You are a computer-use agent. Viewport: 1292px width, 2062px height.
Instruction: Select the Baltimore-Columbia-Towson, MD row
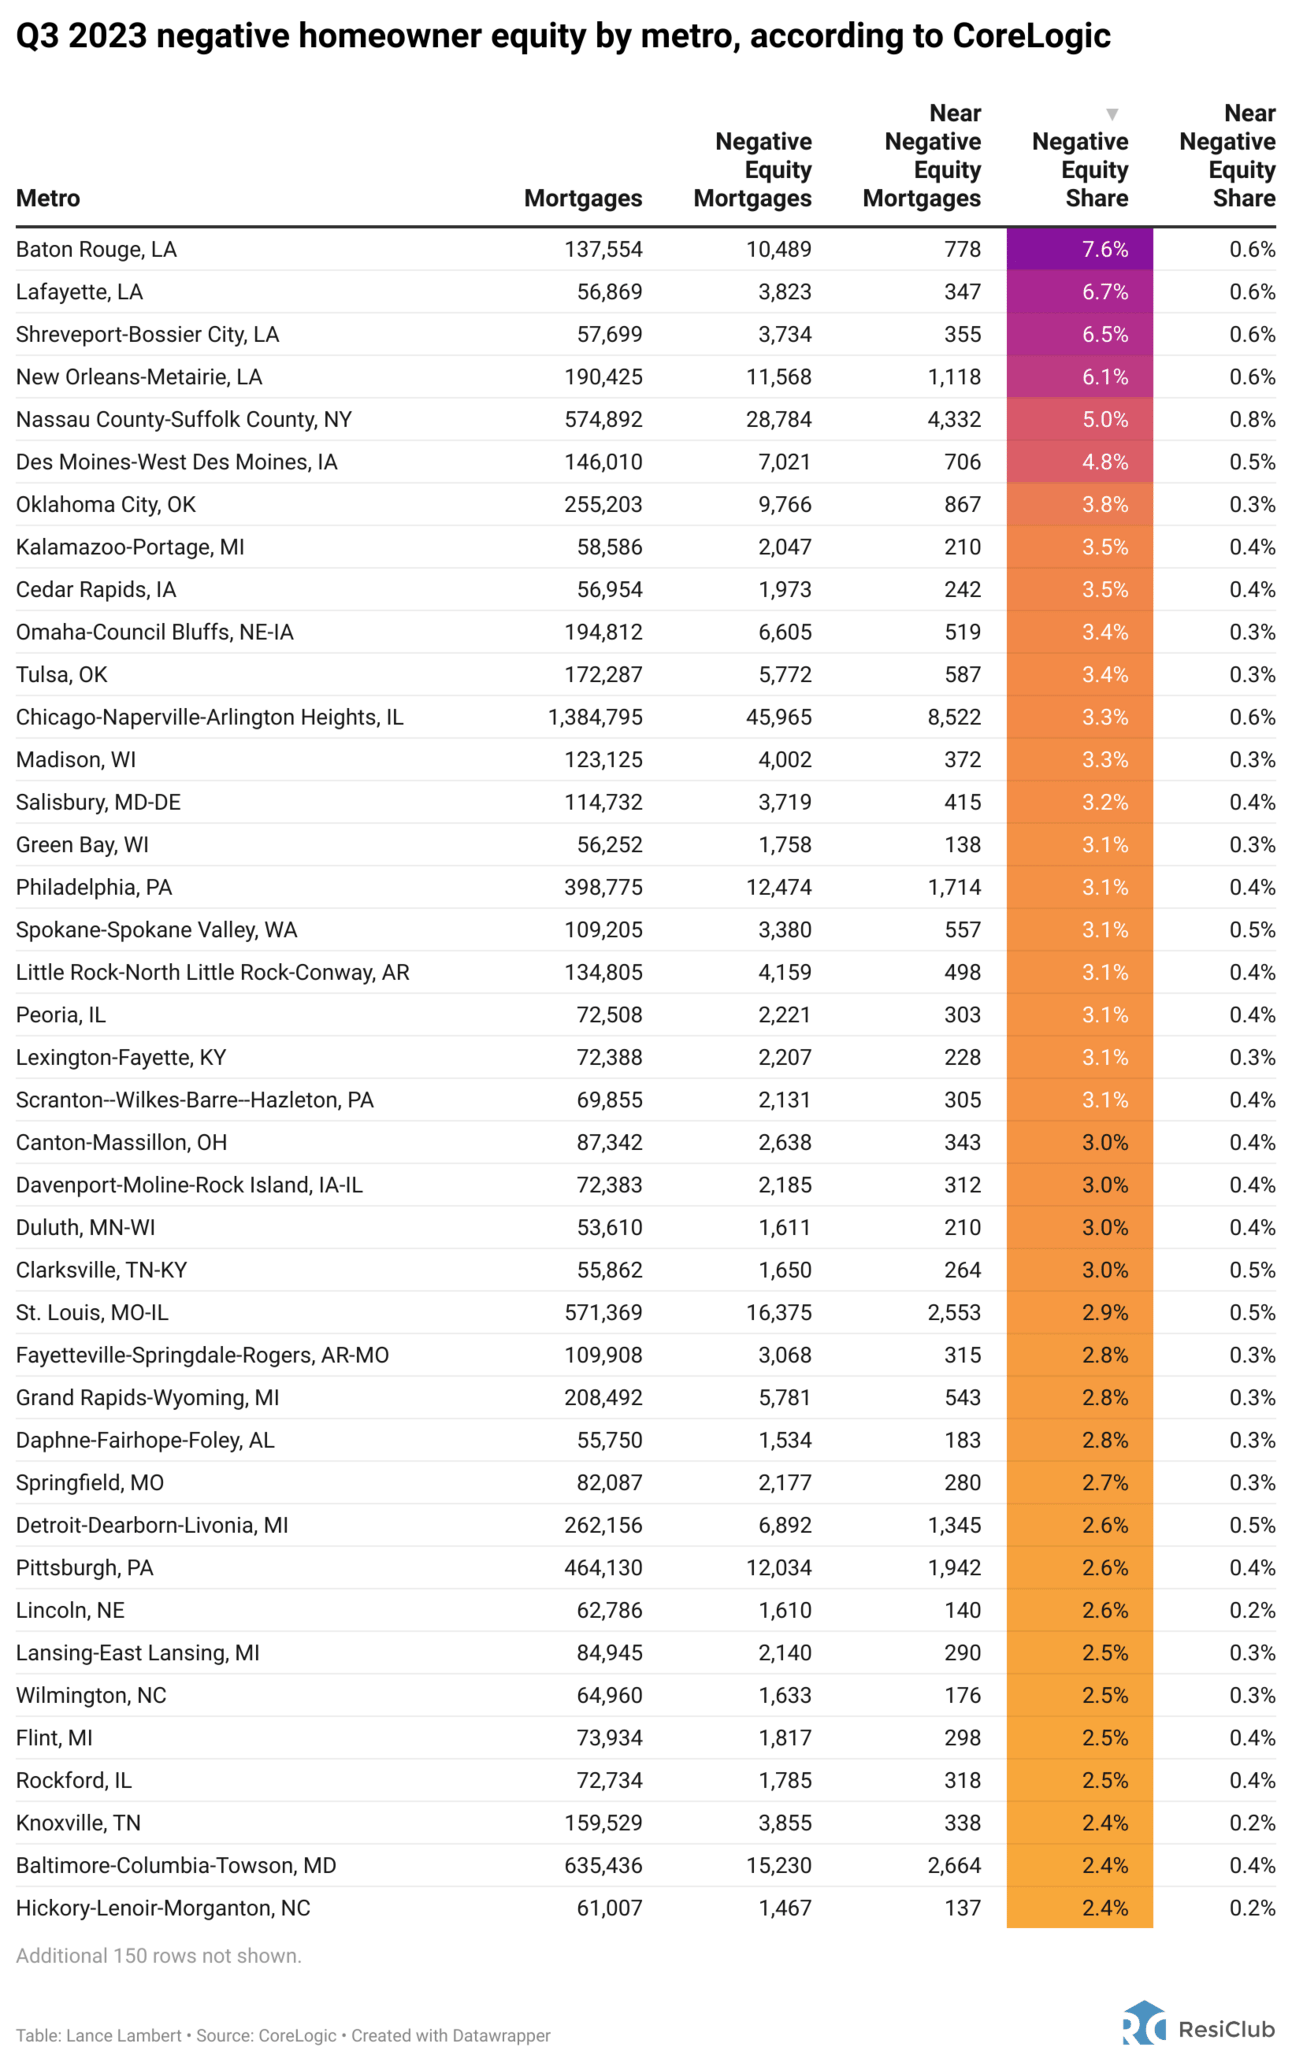(646, 1865)
